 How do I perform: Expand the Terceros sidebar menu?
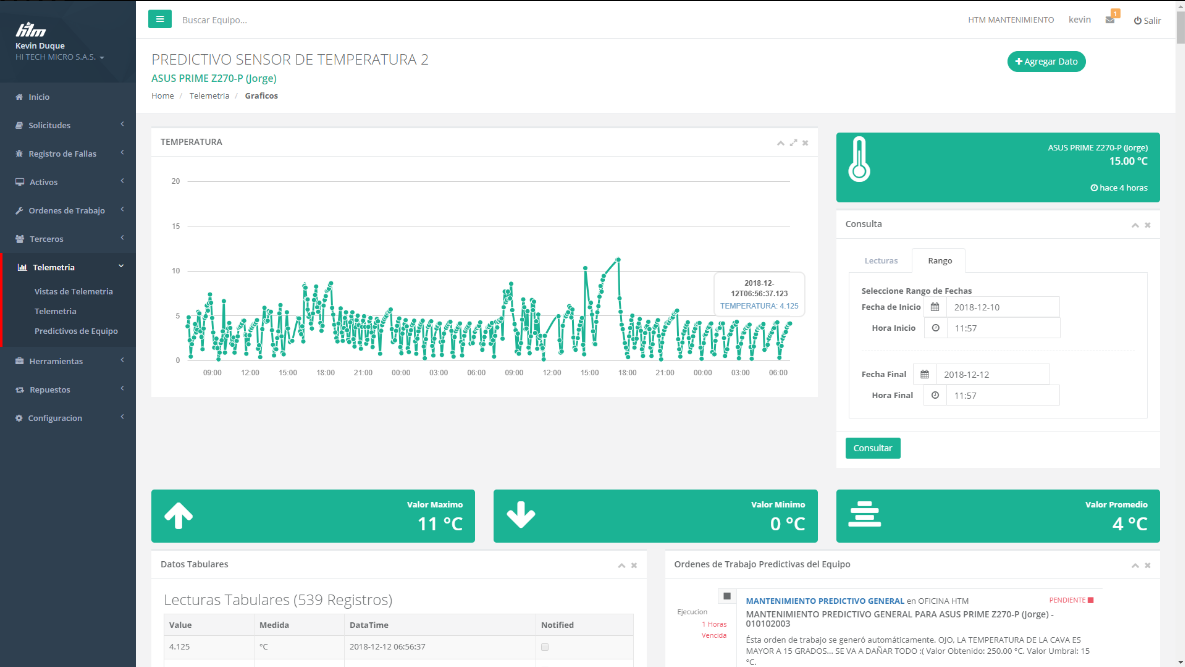(x=68, y=239)
